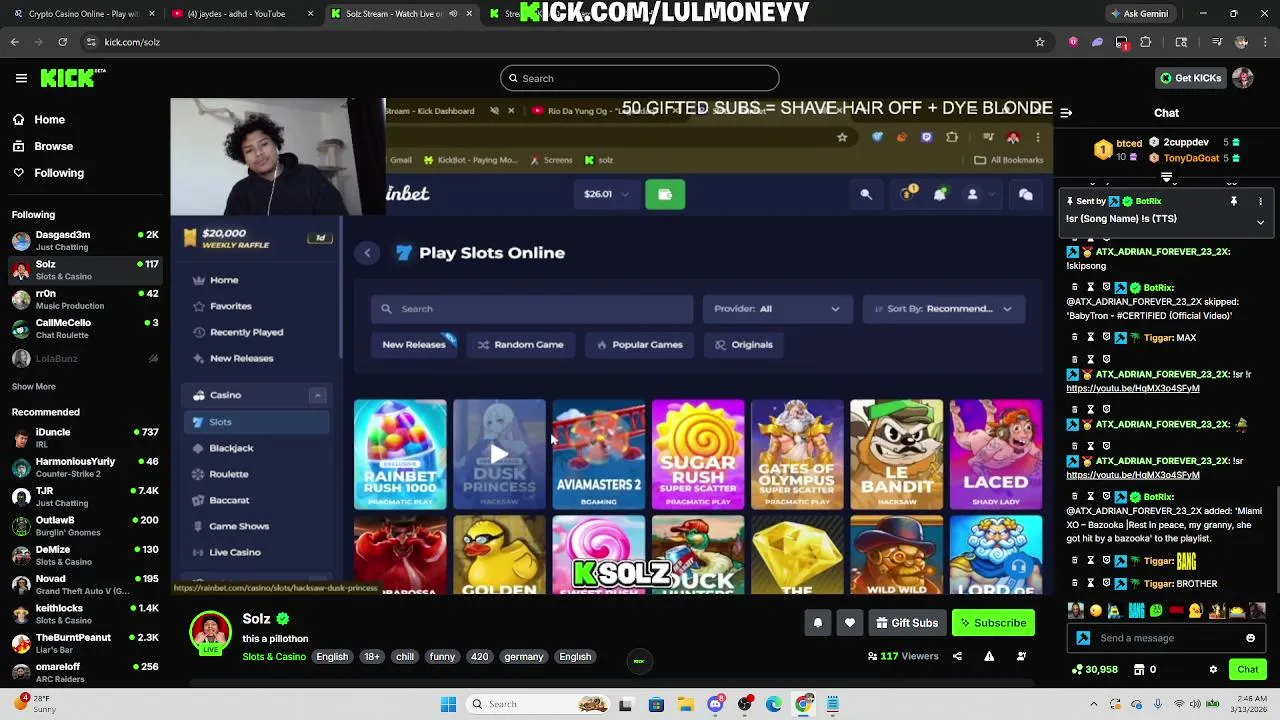Go back from Play Slots Online

[x=367, y=253]
